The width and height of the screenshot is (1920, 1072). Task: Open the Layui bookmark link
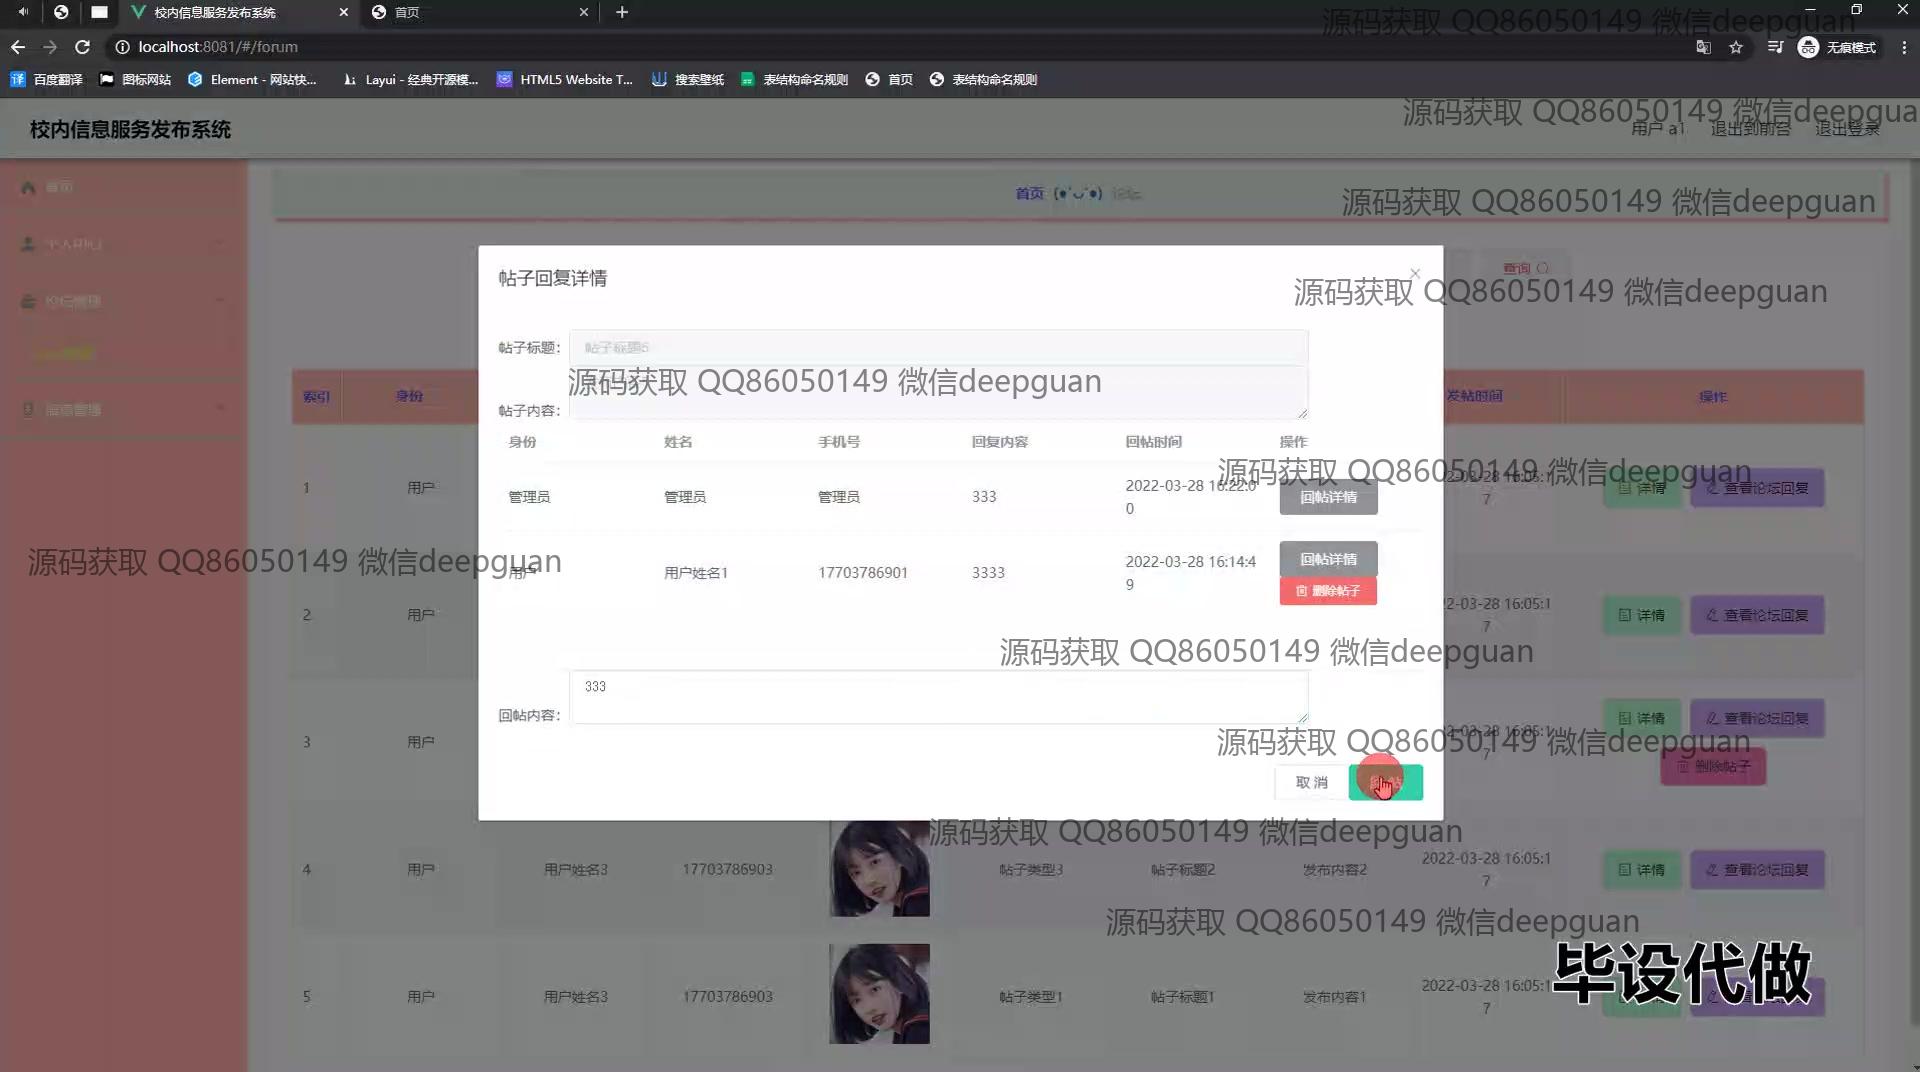click(411, 79)
